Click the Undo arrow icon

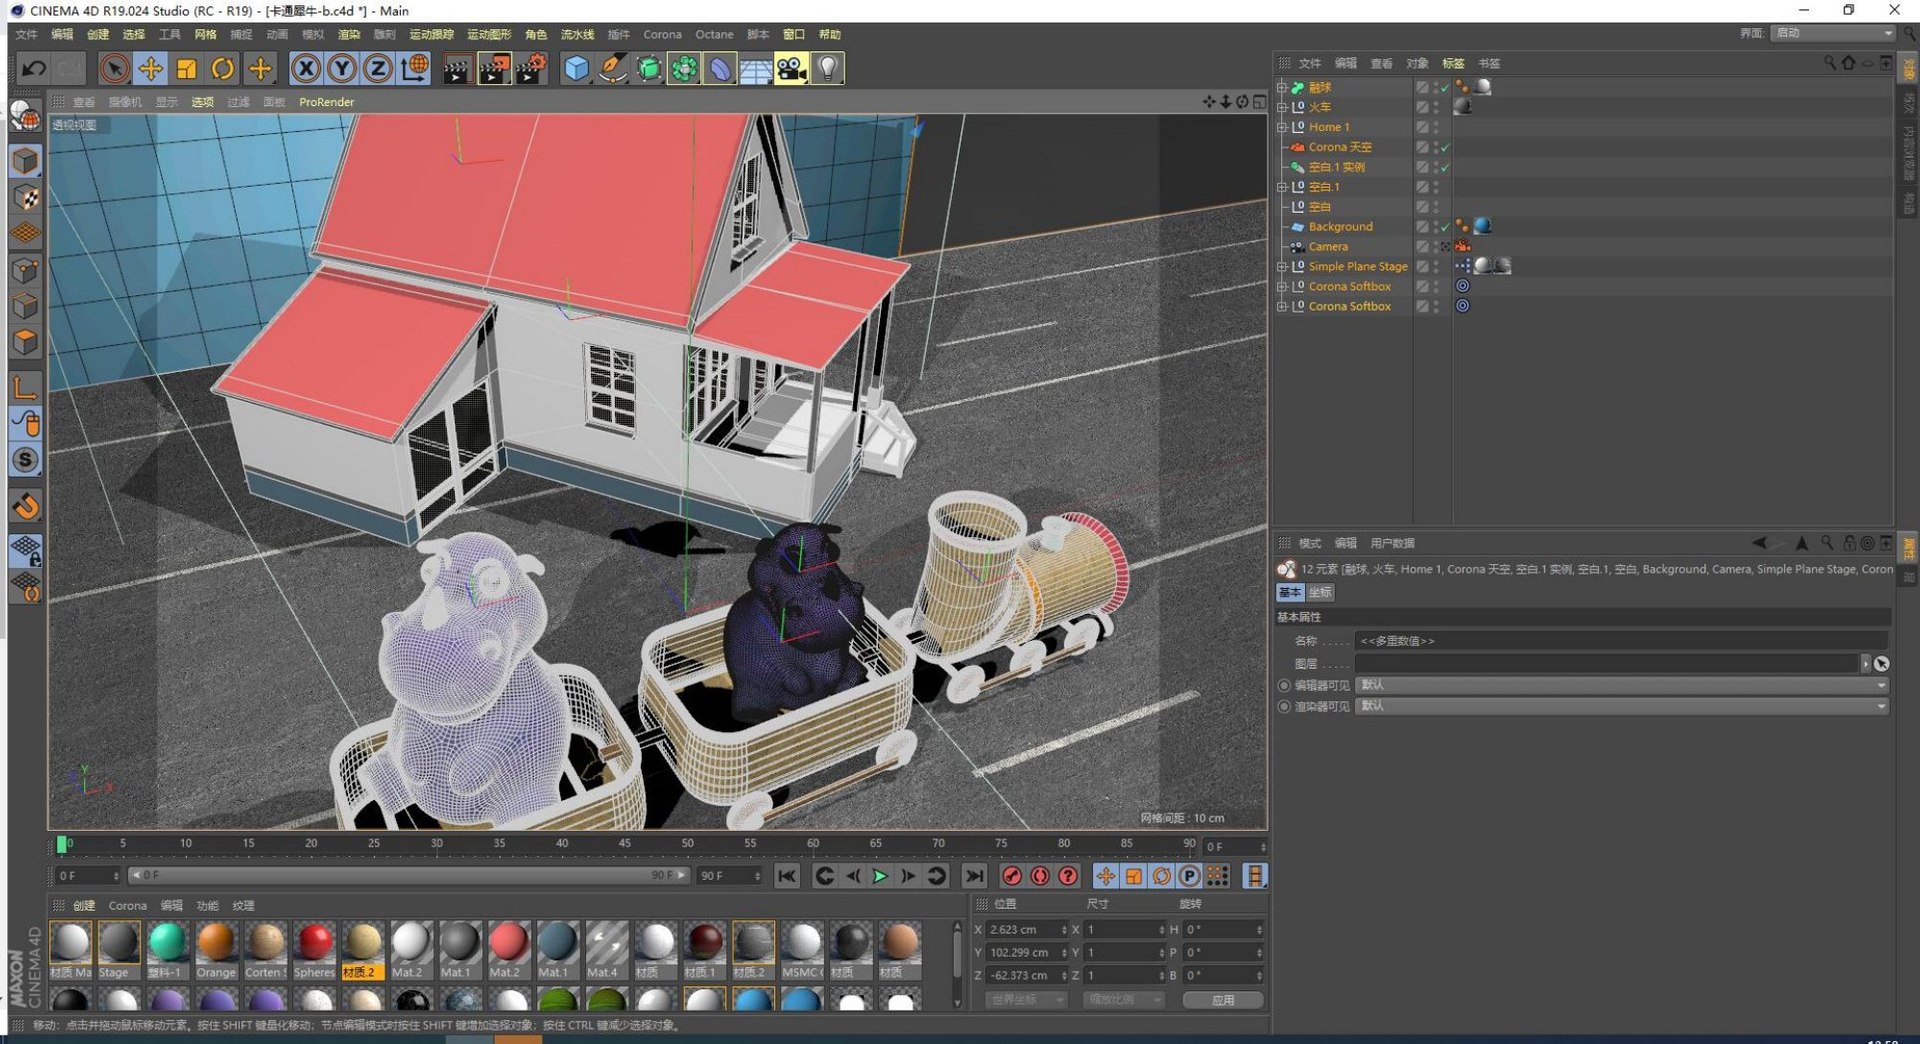click(33, 69)
